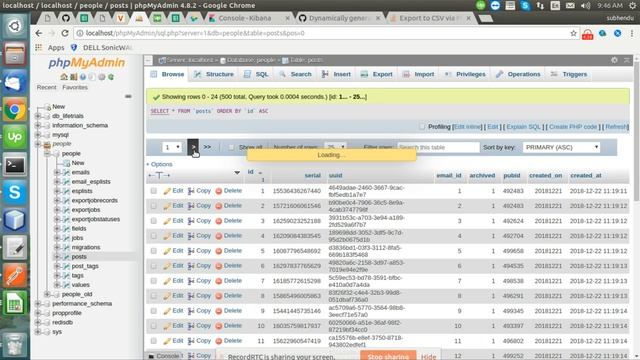Open the posts table in tree
Viewport: 640px width, 360px height.
[x=79, y=257]
